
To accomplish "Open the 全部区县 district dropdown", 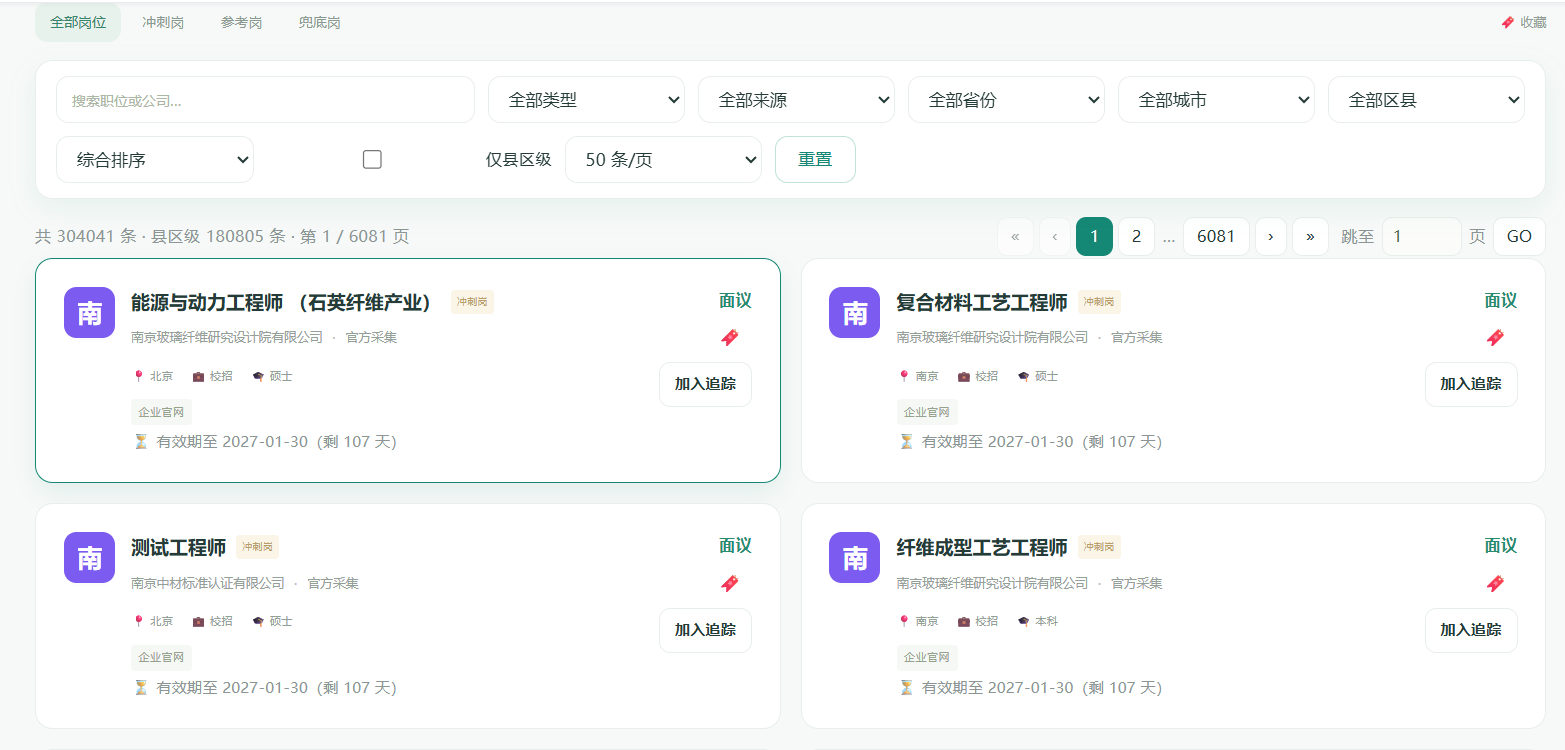I will click(x=1426, y=100).
